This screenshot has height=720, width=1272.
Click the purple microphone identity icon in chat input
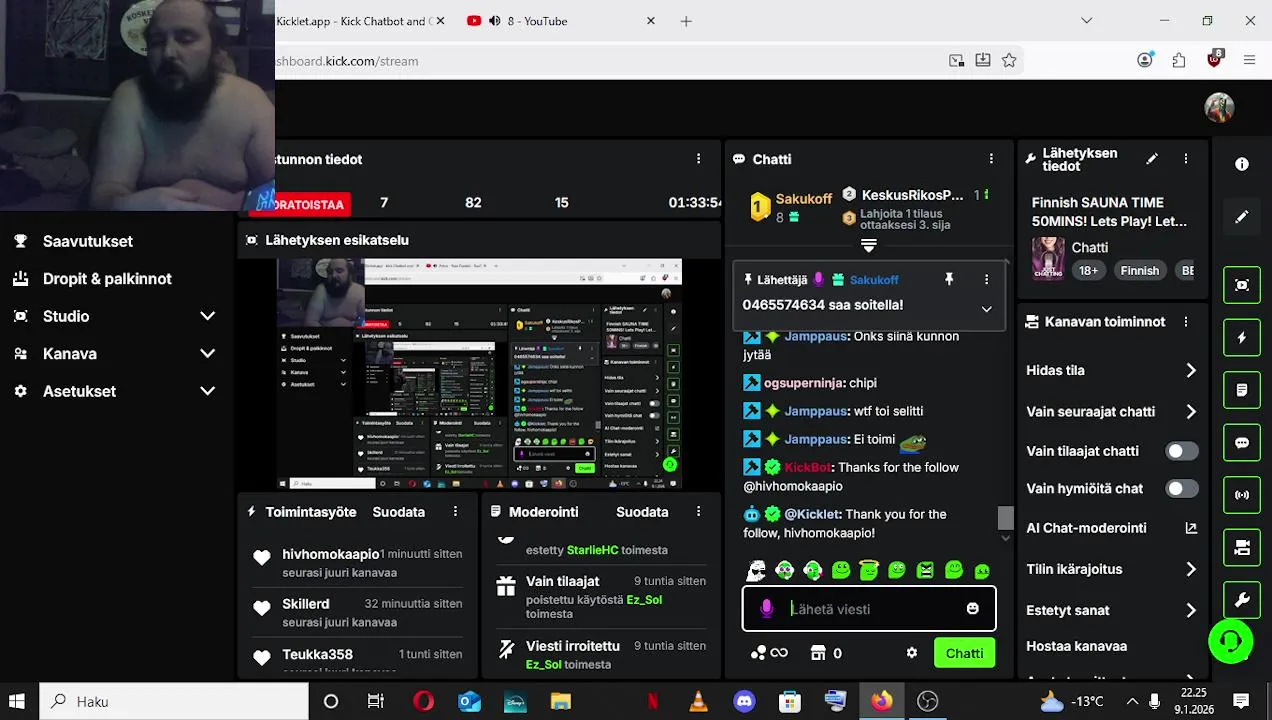767,608
